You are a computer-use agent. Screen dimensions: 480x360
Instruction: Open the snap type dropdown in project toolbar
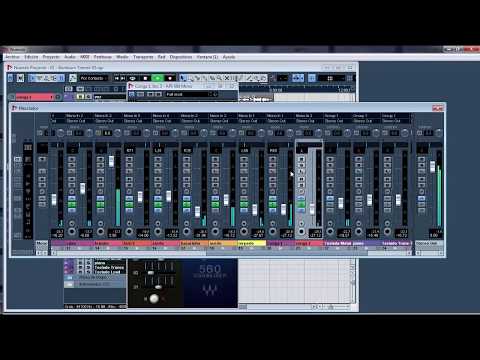tap(330, 78)
